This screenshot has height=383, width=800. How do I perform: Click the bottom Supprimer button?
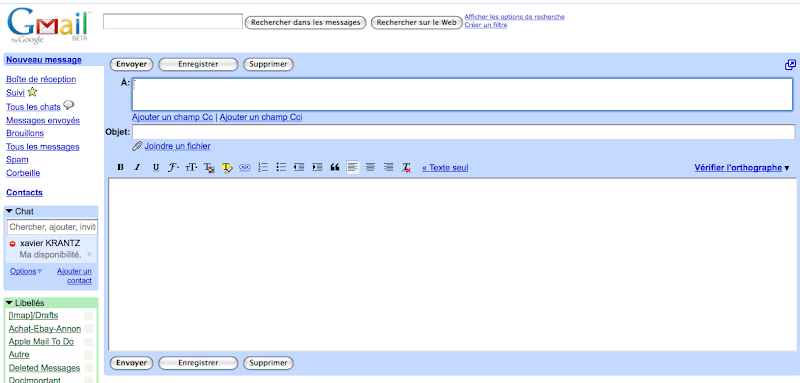(x=268, y=363)
